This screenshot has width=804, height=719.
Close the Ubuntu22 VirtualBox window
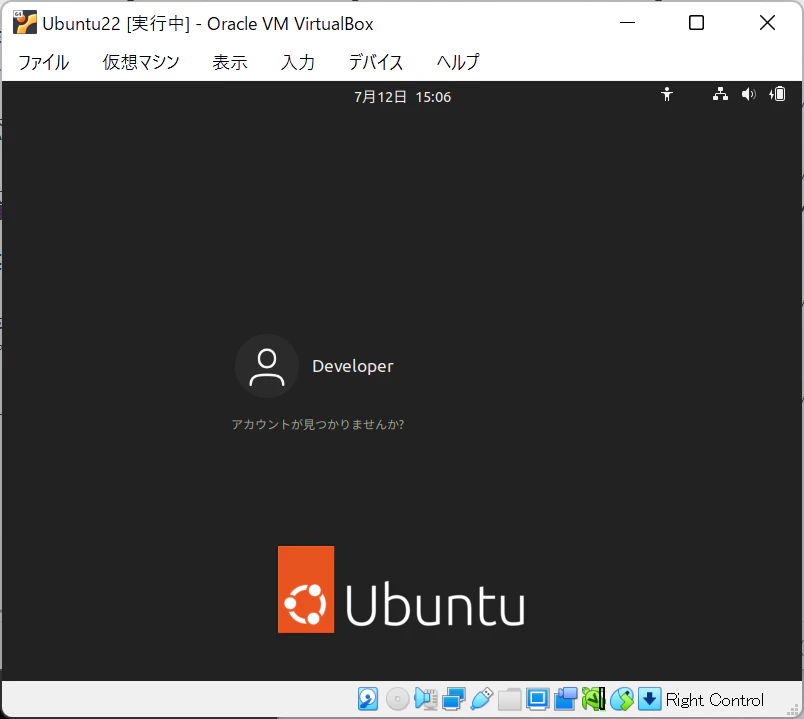pos(767,23)
